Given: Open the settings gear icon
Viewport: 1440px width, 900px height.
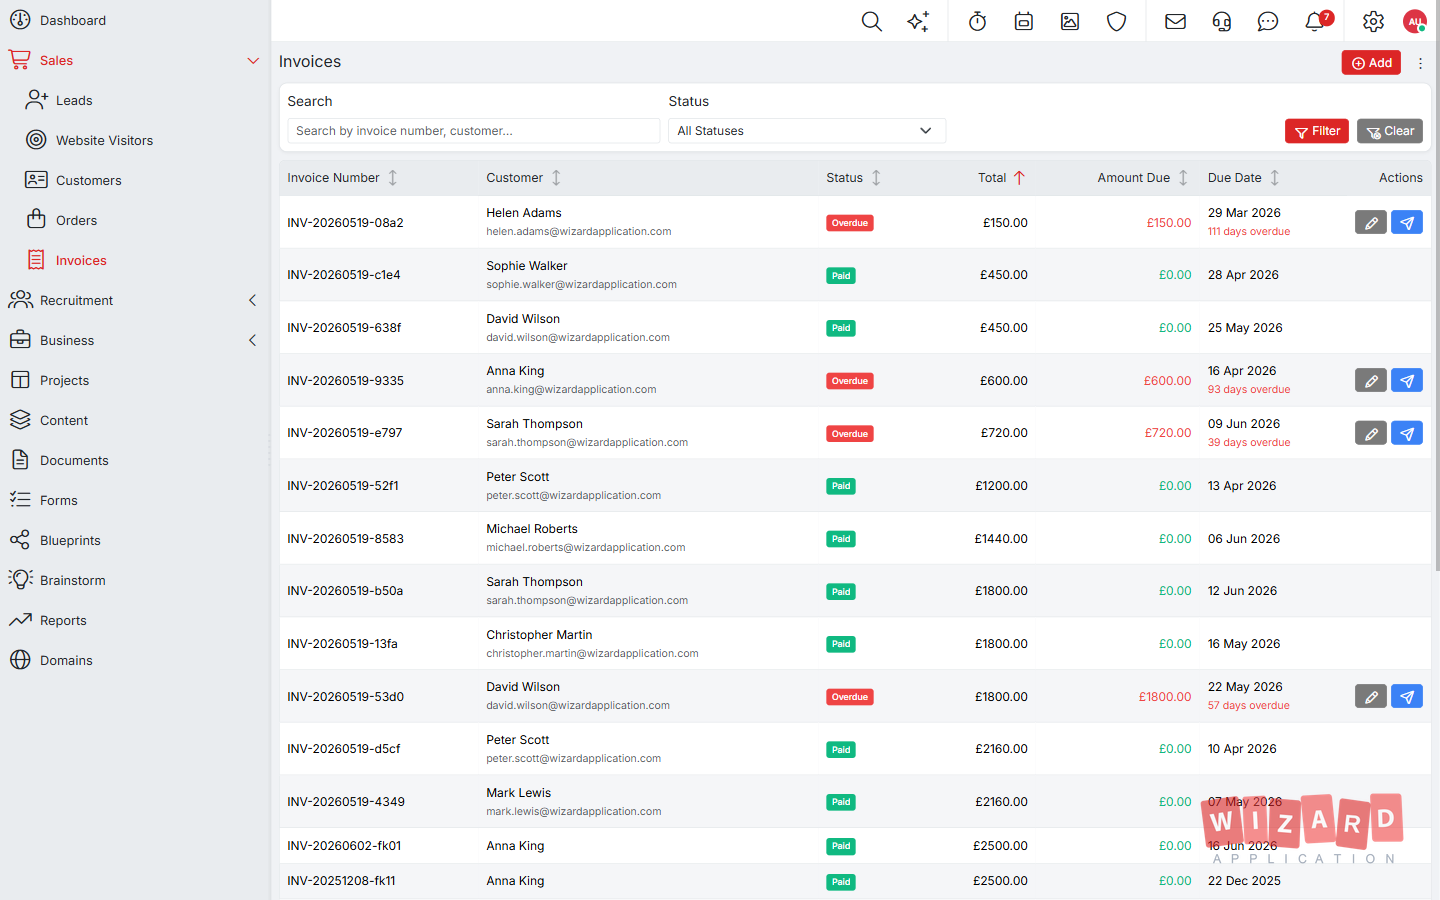Looking at the screenshot, I should tap(1374, 21).
